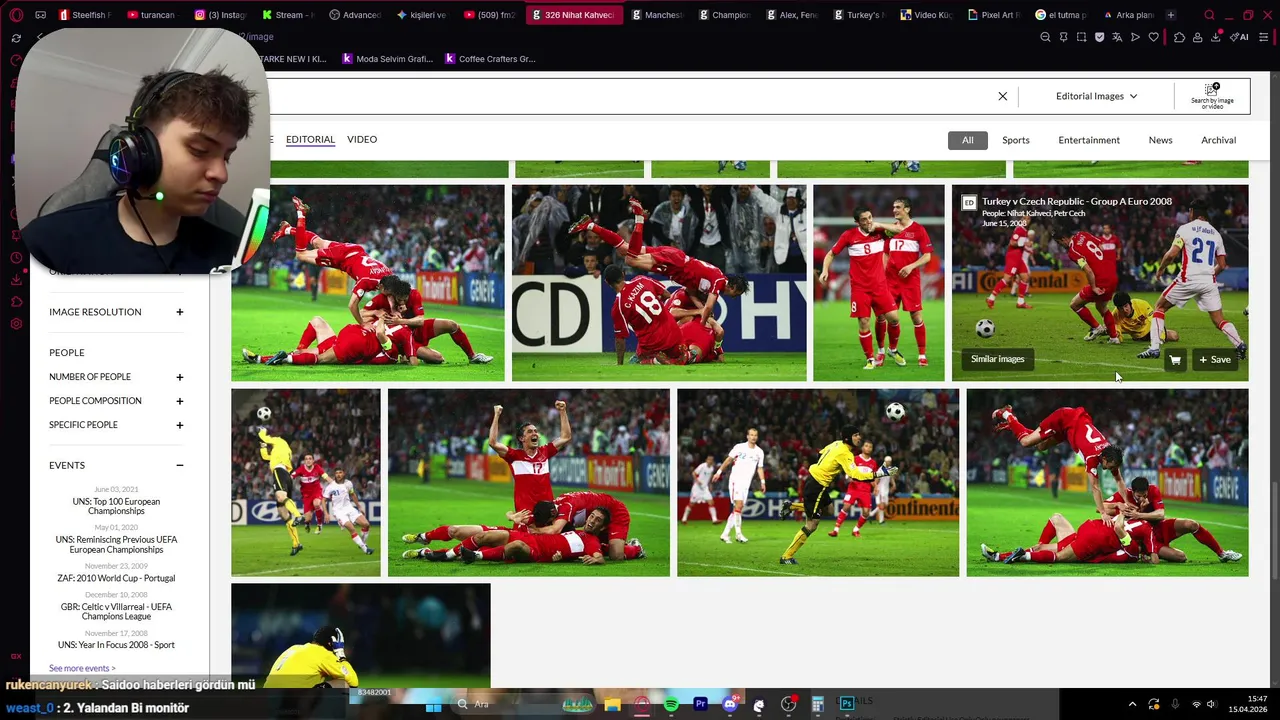The image size is (1280, 720).
Task: Open Discord from the taskbar
Action: [x=730, y=705]
